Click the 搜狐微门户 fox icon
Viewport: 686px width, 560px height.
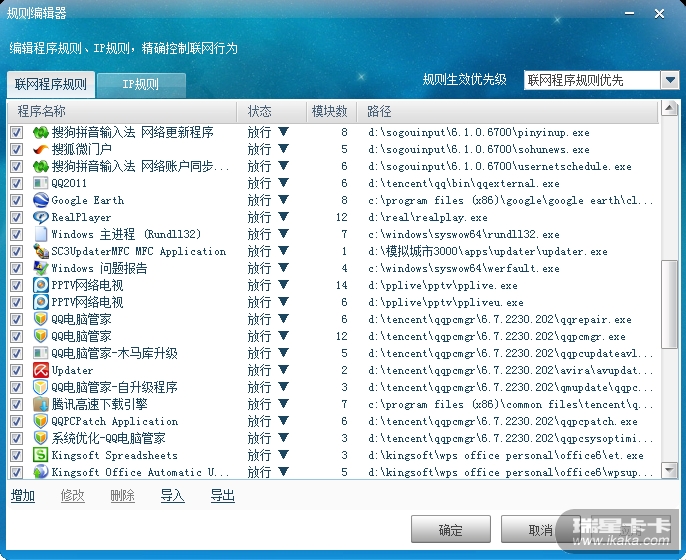41,149
